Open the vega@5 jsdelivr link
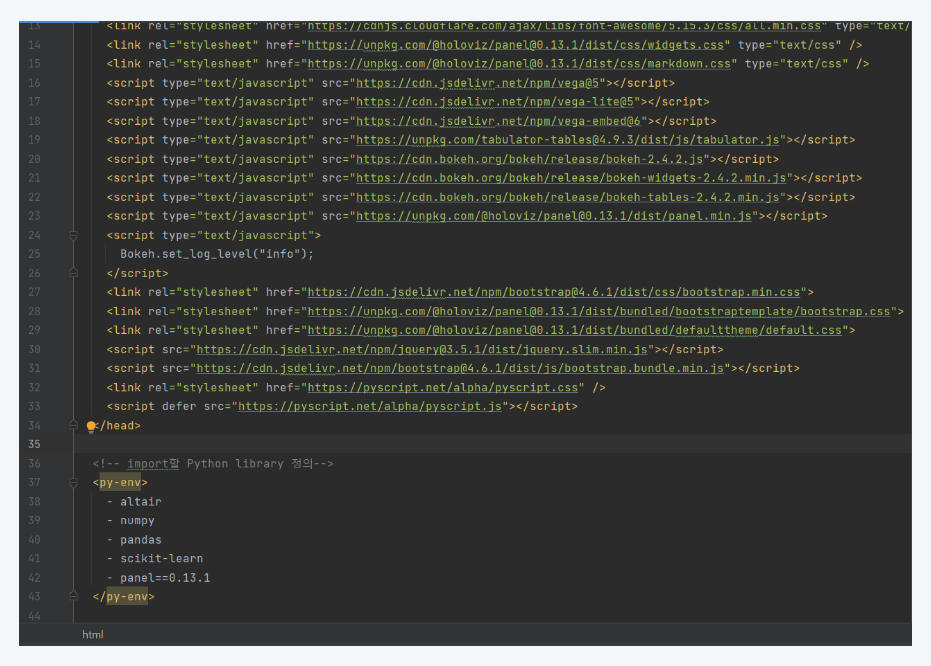The image size is (931, 666). (x=477, y=83)
